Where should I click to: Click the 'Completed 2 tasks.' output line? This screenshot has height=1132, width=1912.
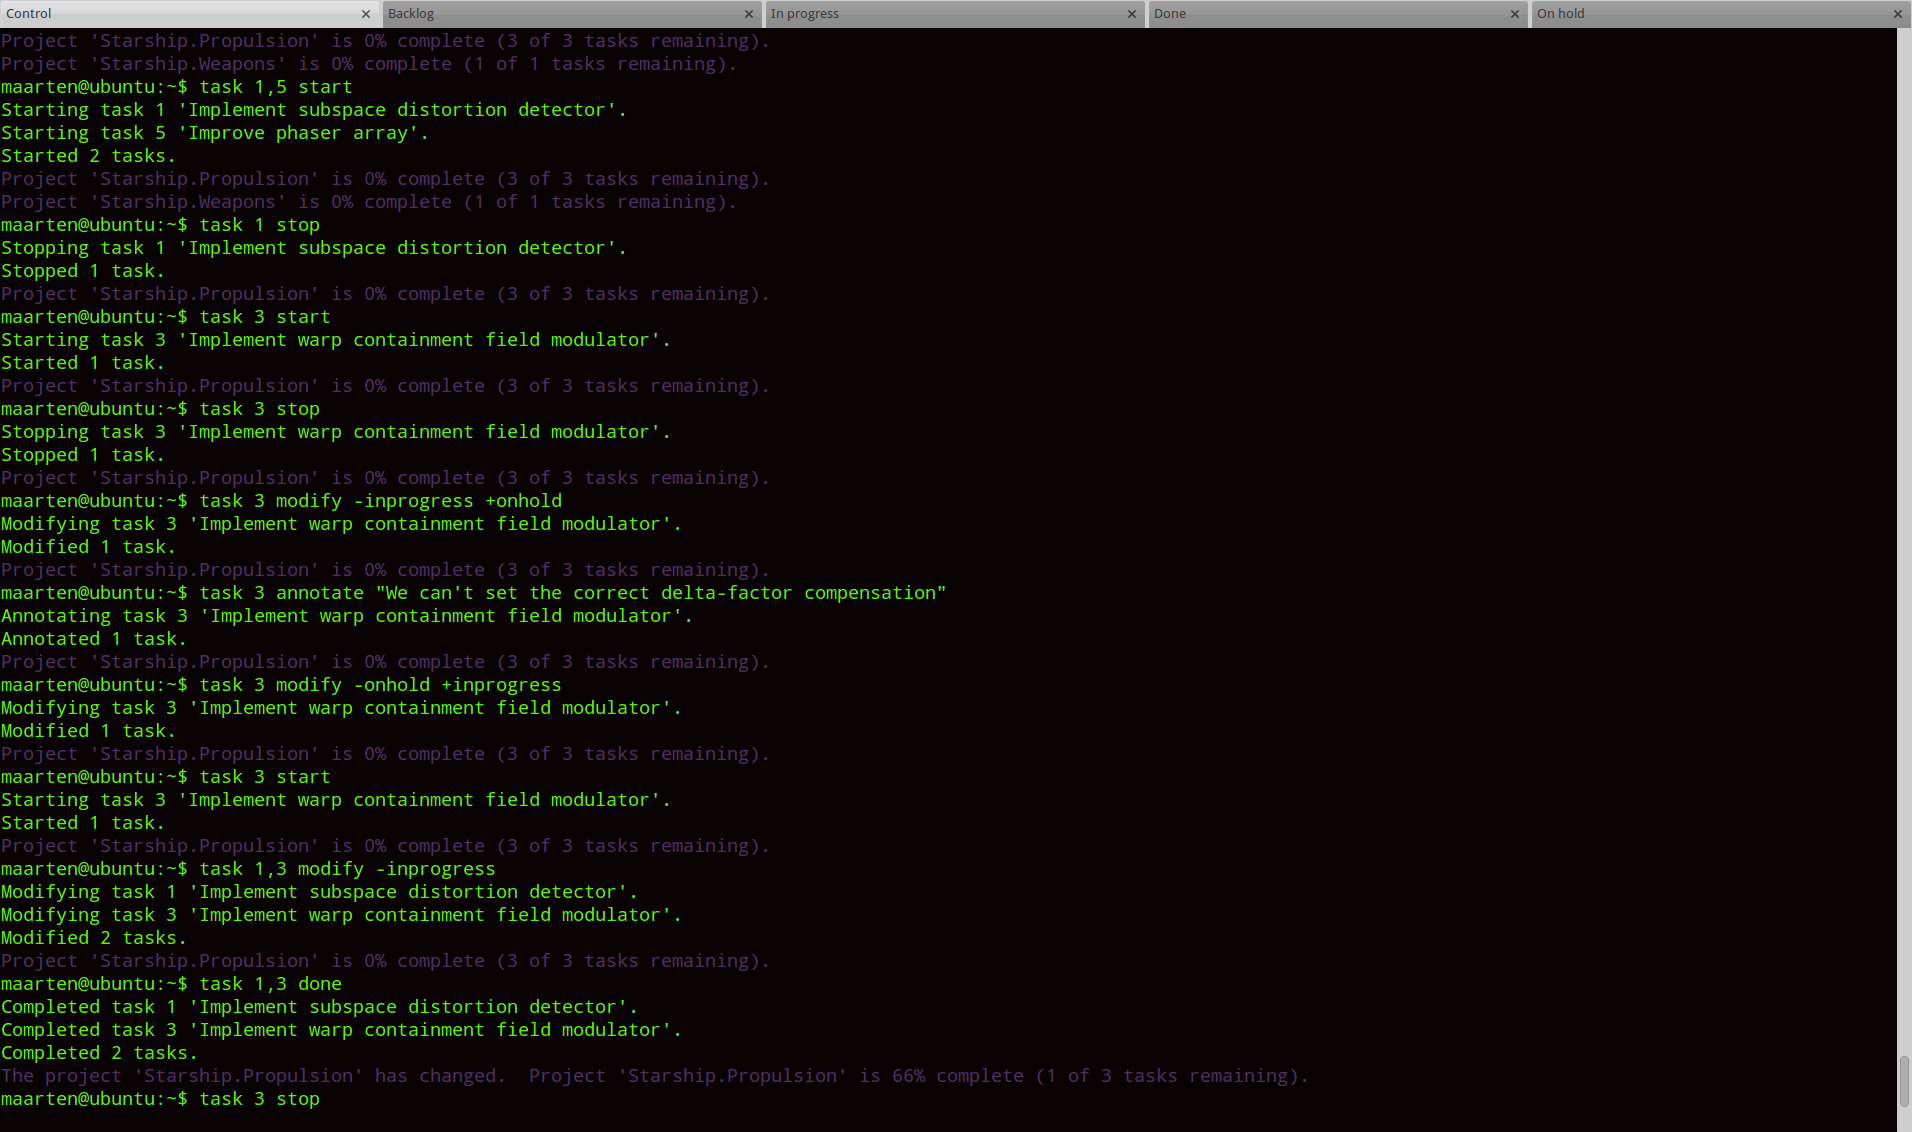pos(99,1052)
